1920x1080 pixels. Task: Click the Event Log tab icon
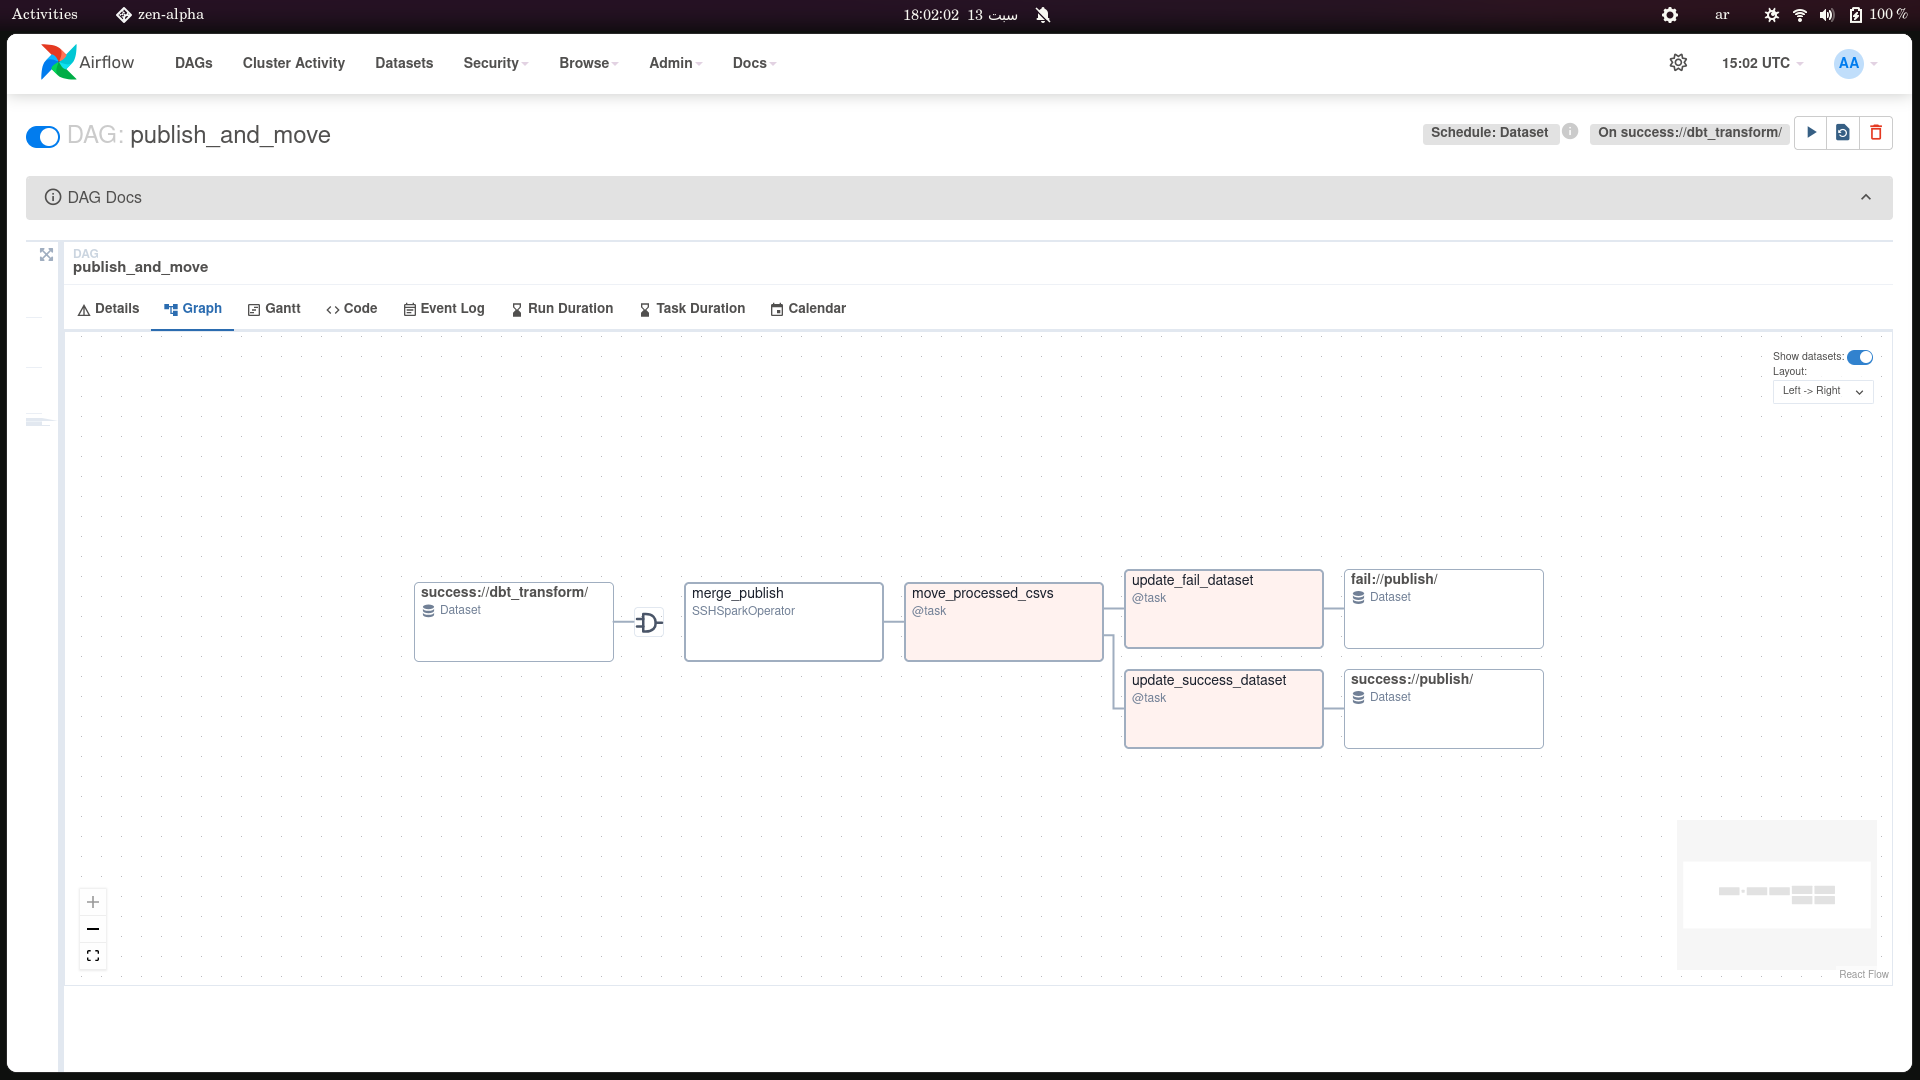[409, 309]
